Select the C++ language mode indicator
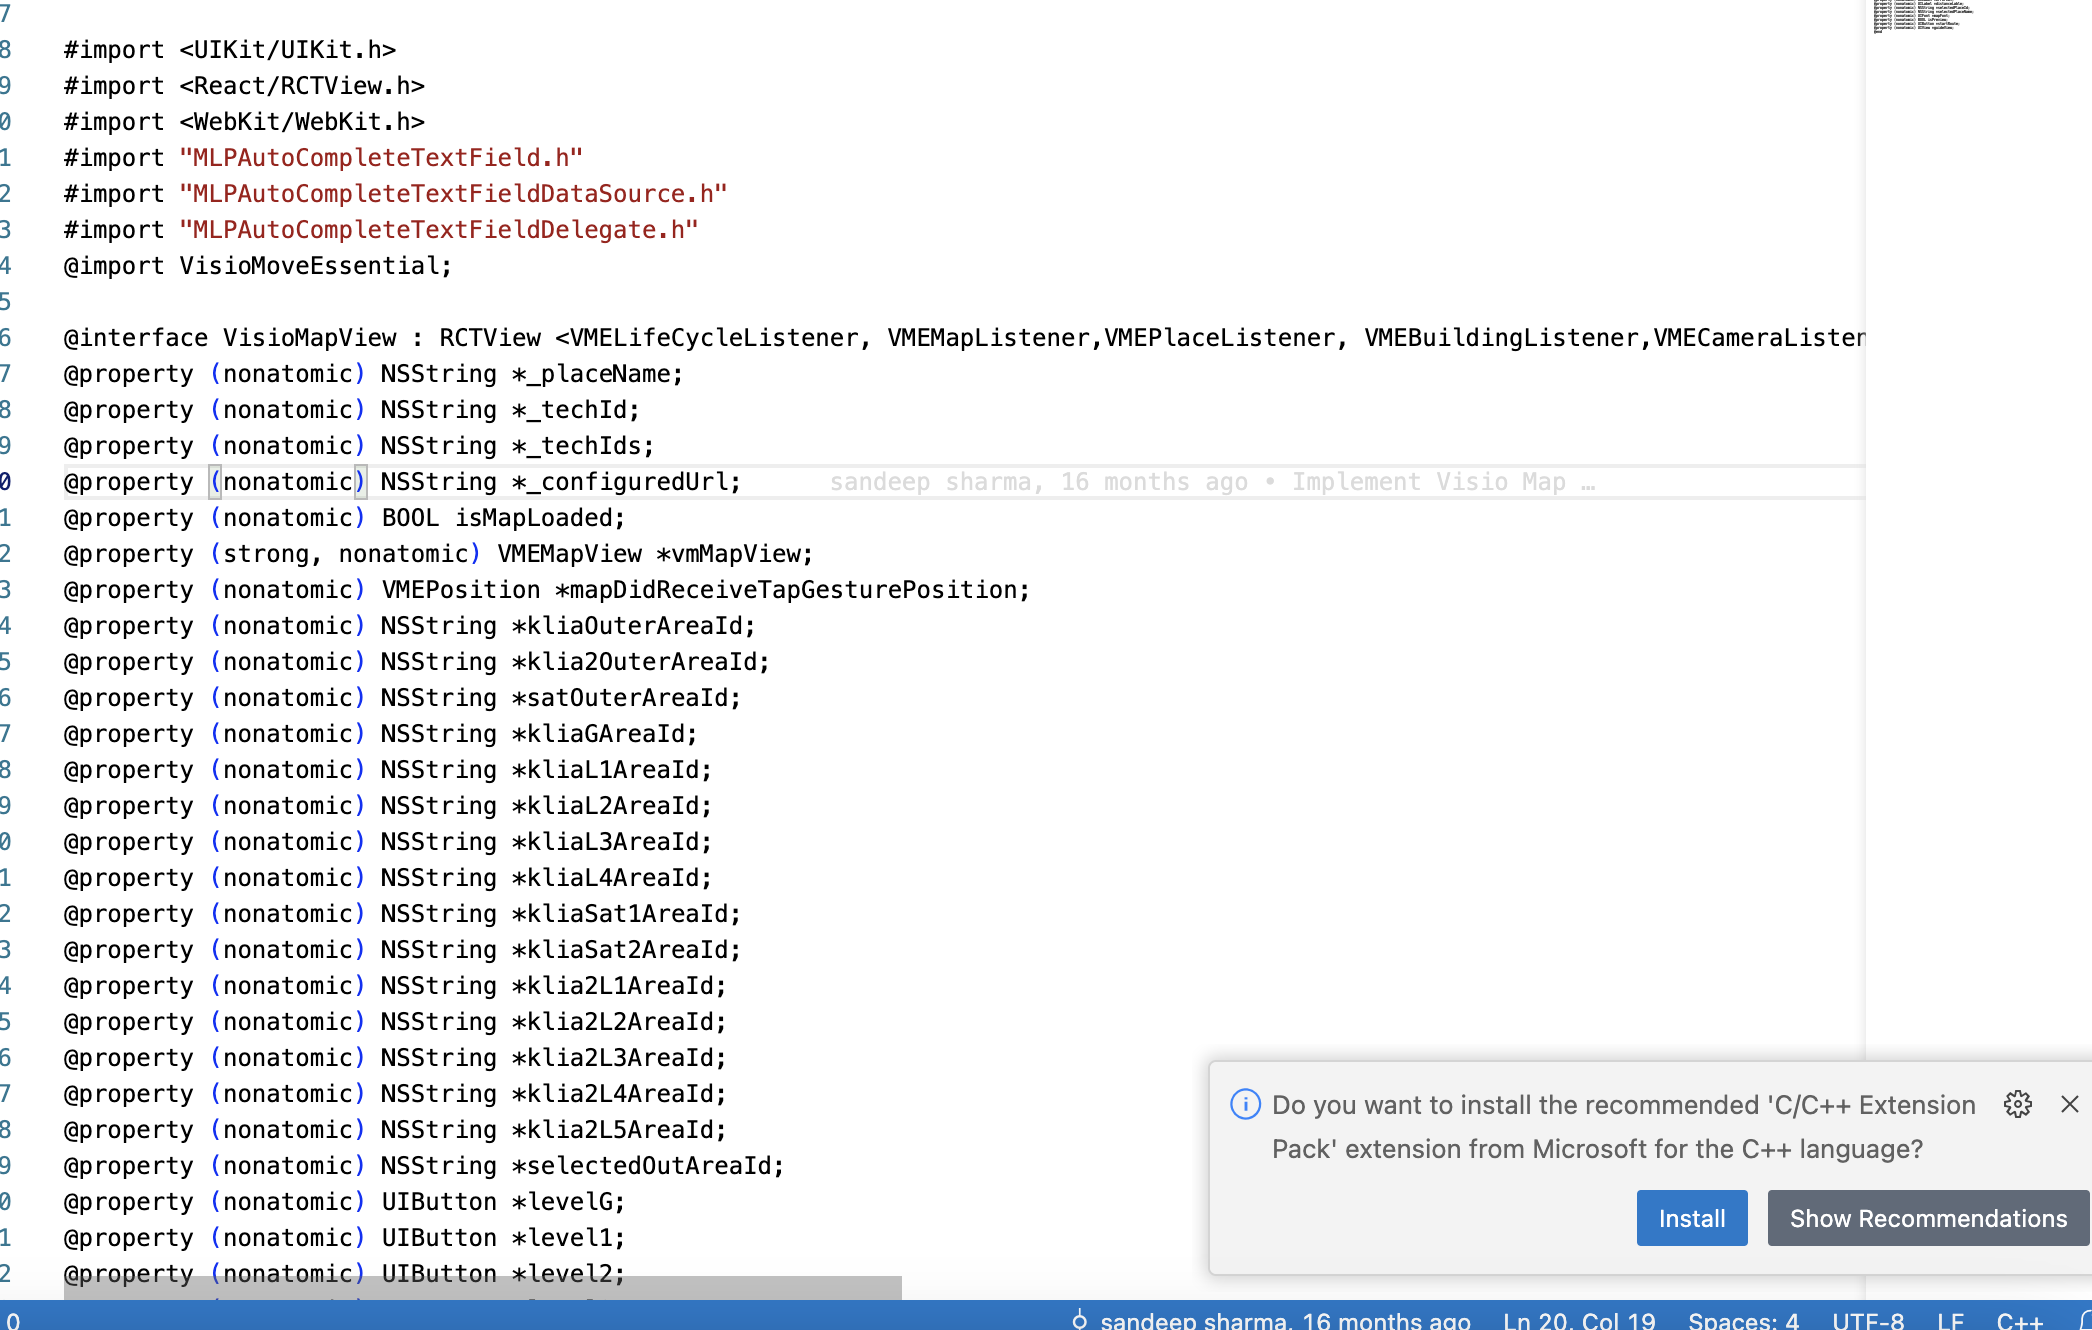The height and width of the screenshot is (1330, 2092). (x=2022, y=1316)
